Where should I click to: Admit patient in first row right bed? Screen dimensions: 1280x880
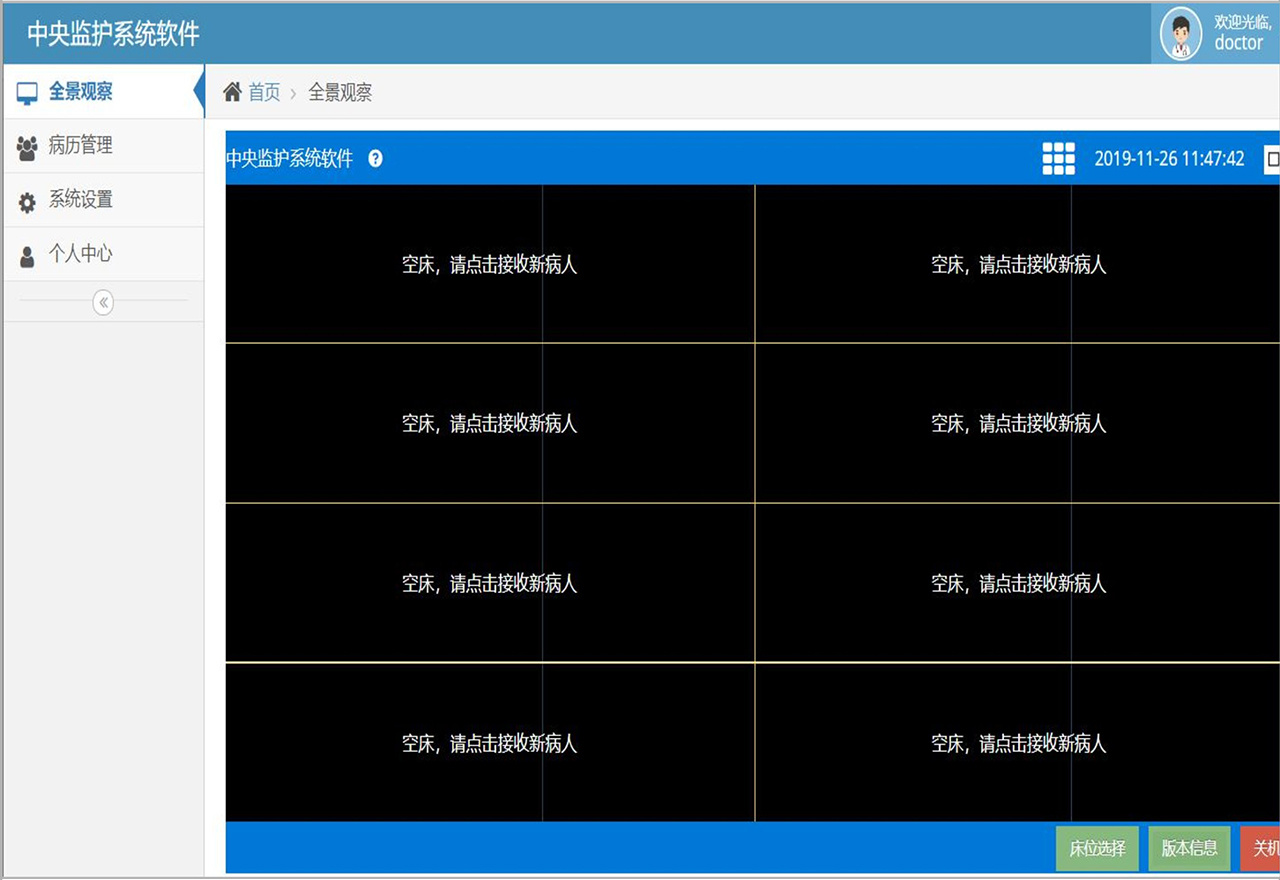1018,264
